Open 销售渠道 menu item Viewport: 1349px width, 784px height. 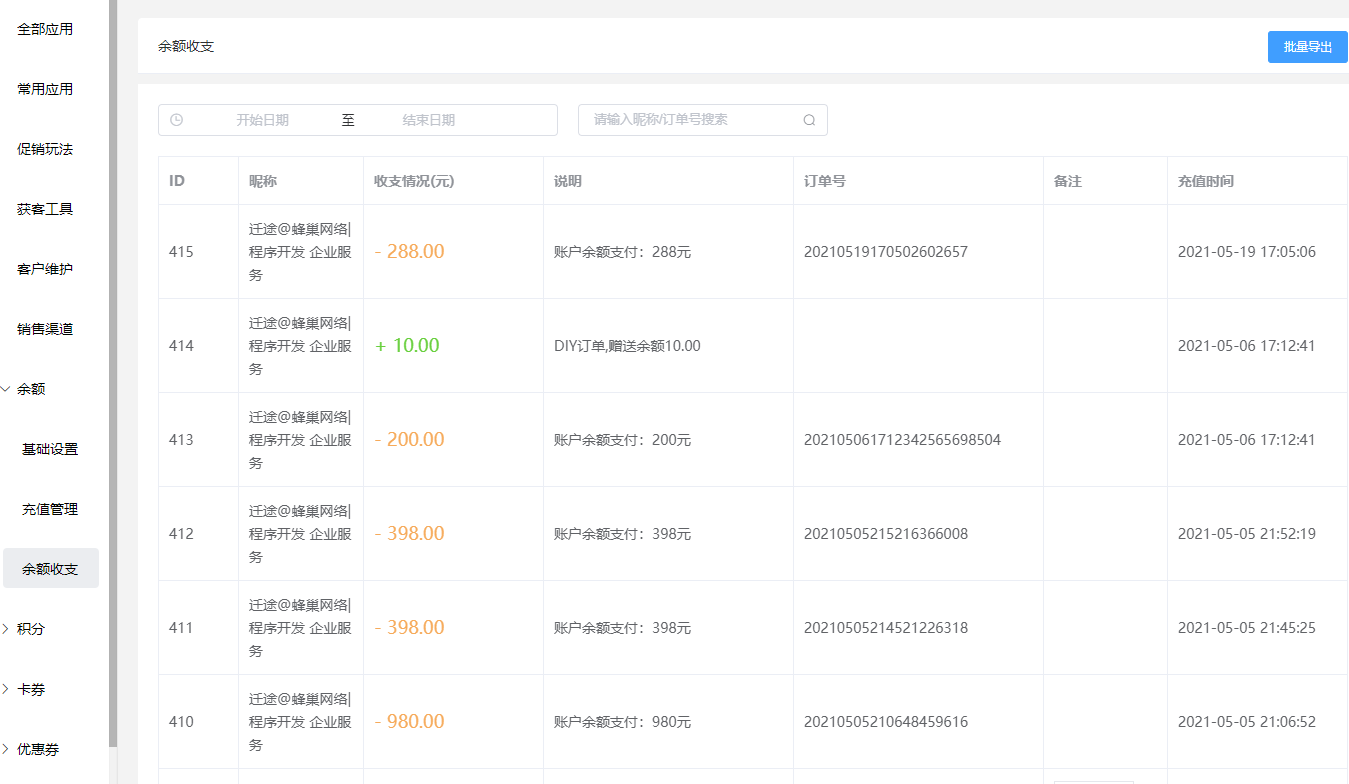pyautogui.click(x=45, y=329)
